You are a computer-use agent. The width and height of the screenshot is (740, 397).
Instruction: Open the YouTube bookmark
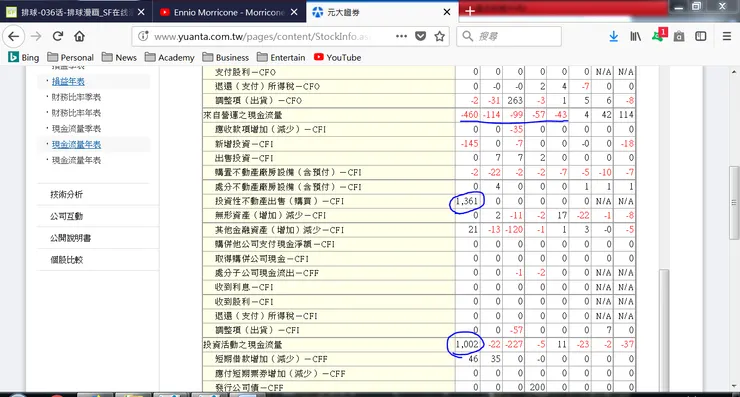tap(337, 58)
